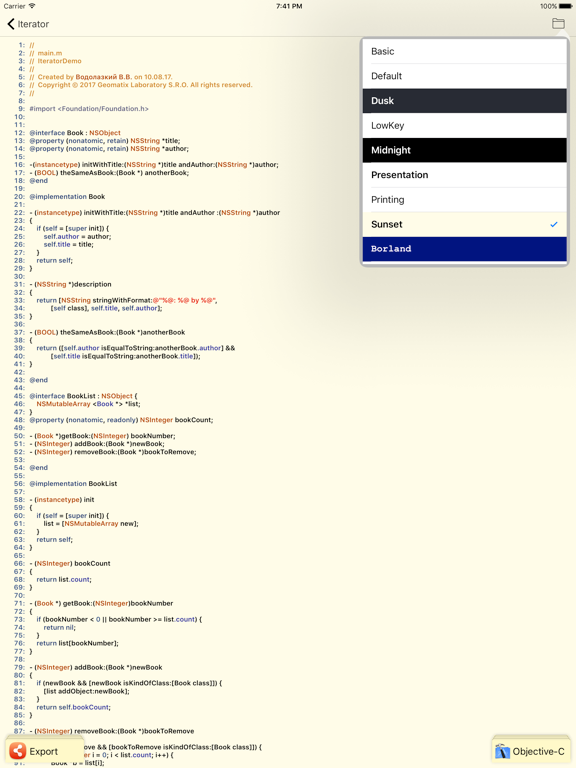576x768 pixels.
Task: Tap the Export button
Action: (x=44, y=751)
